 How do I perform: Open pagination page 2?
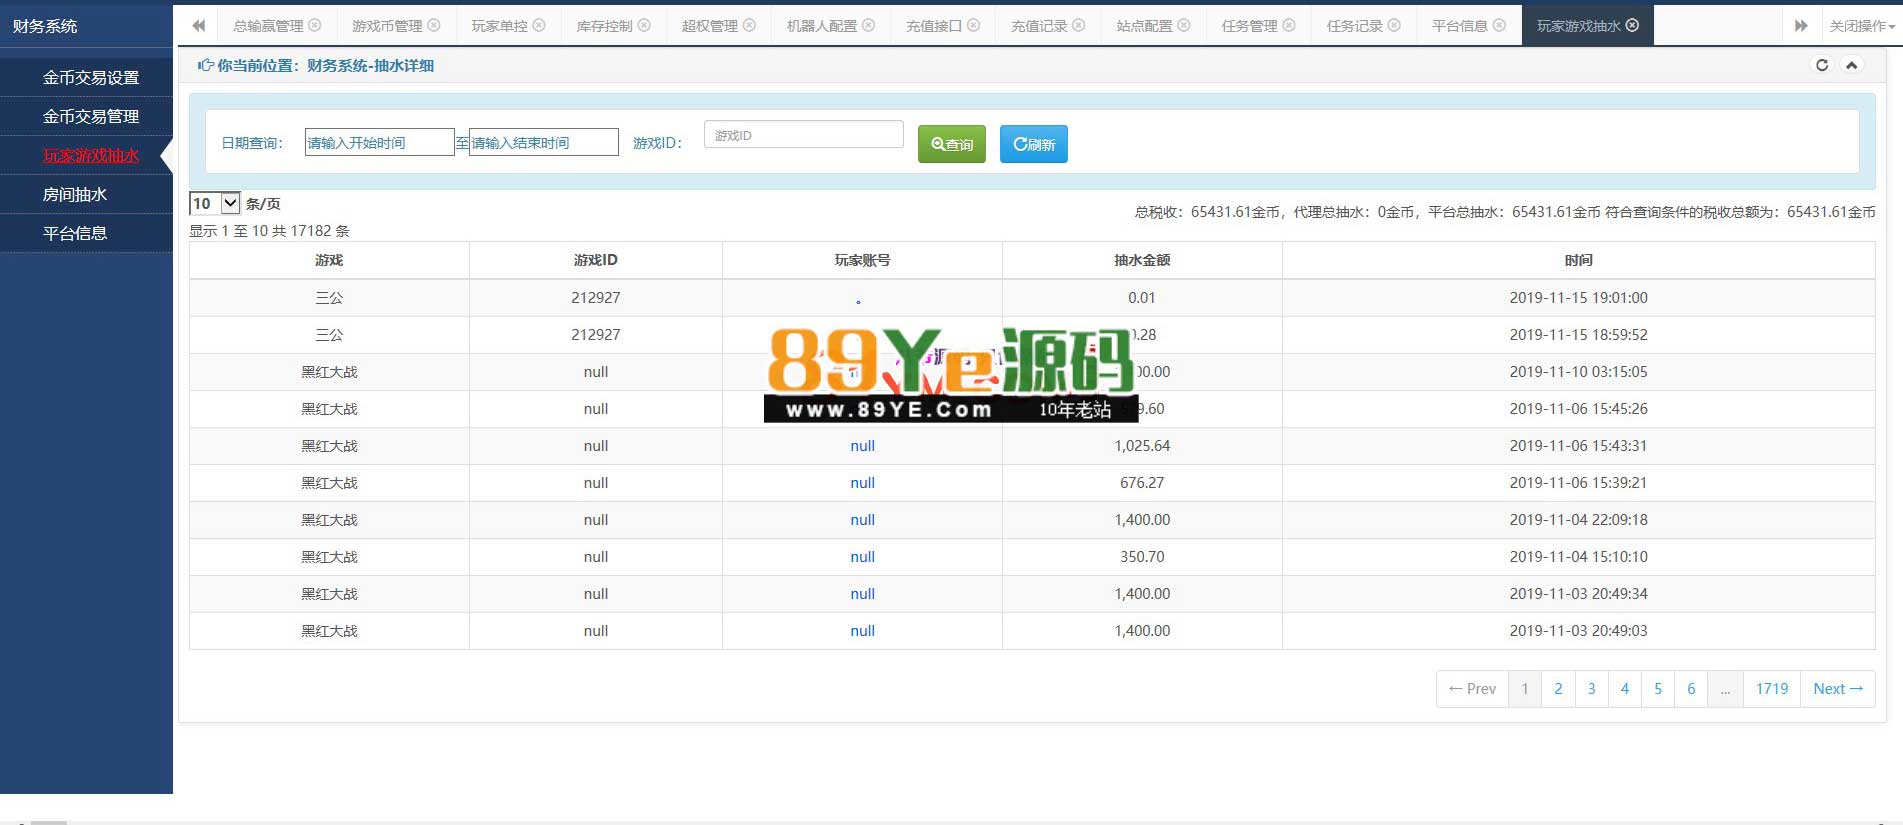(1558, 689)
